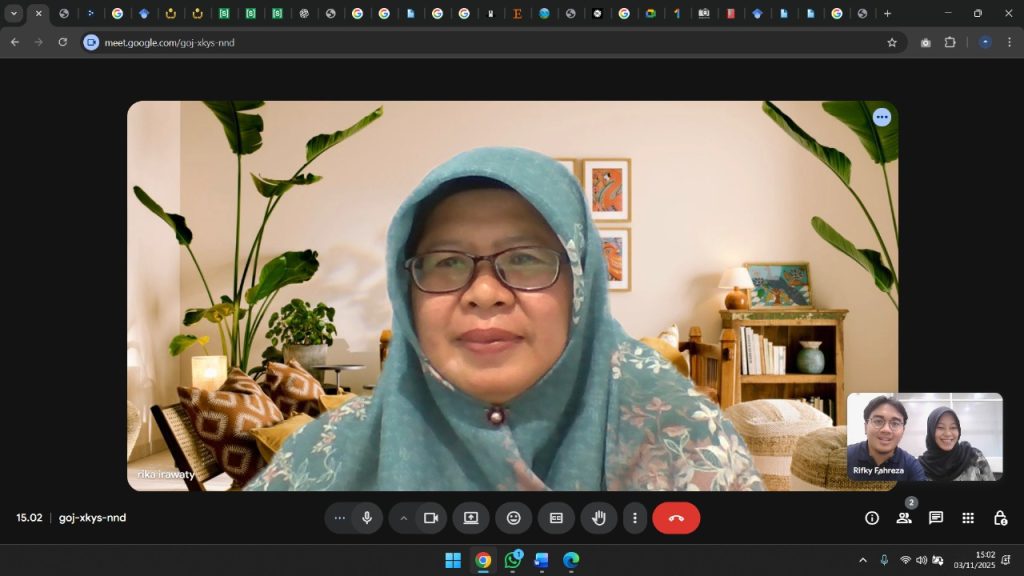Expand video settings chevron beside camera
This screenshot has width=1024, height=576.
[x=404, y=518]
